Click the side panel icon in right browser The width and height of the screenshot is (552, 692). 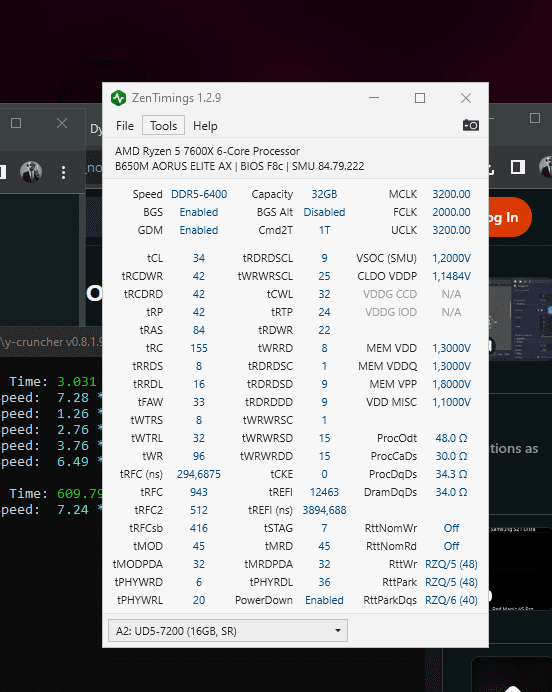coord(518,167)
